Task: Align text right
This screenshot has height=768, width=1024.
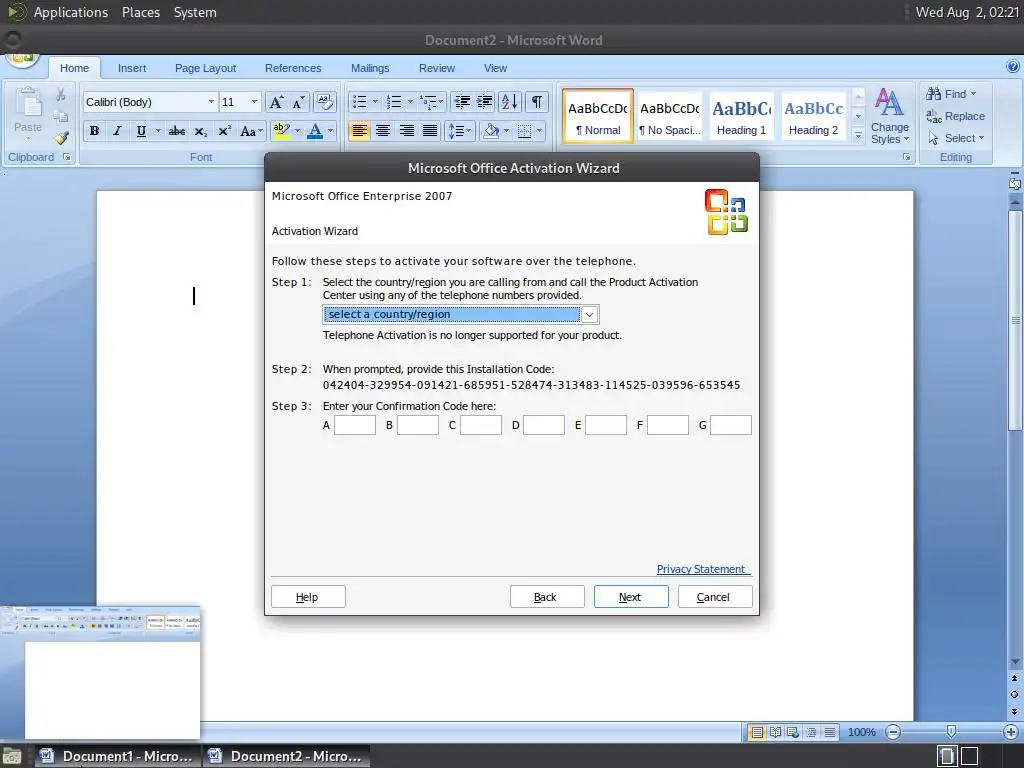Action: pyautogui.click(x=406, y=131)
